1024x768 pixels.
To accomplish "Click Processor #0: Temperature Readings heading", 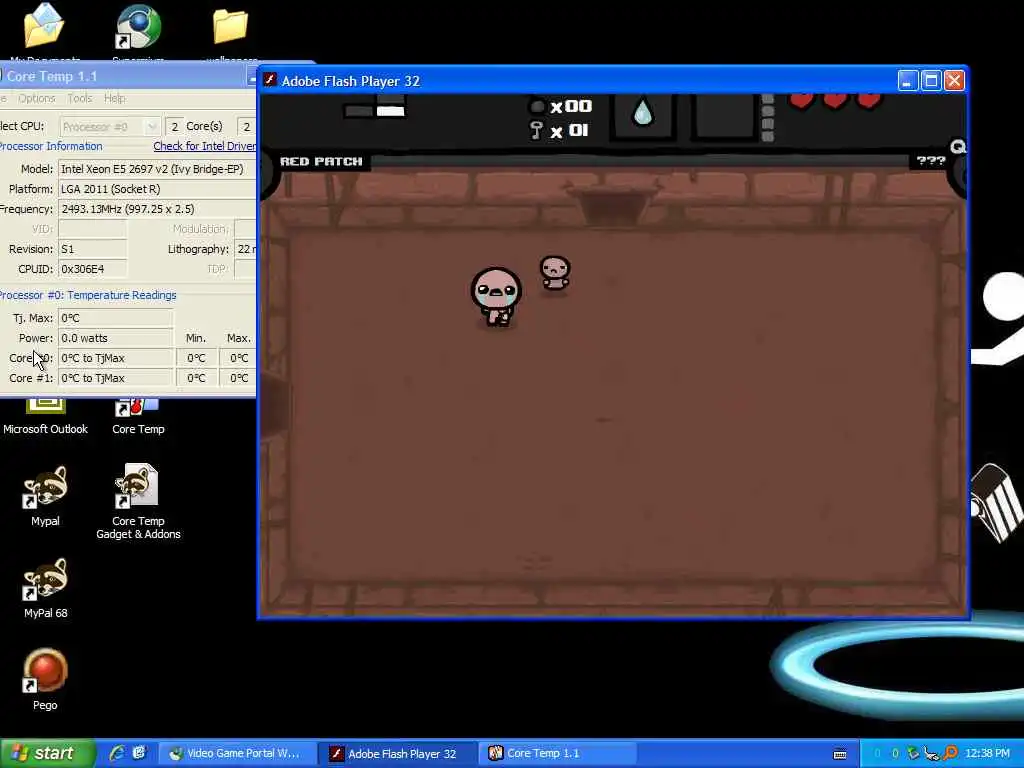I will tap(88, 295).
